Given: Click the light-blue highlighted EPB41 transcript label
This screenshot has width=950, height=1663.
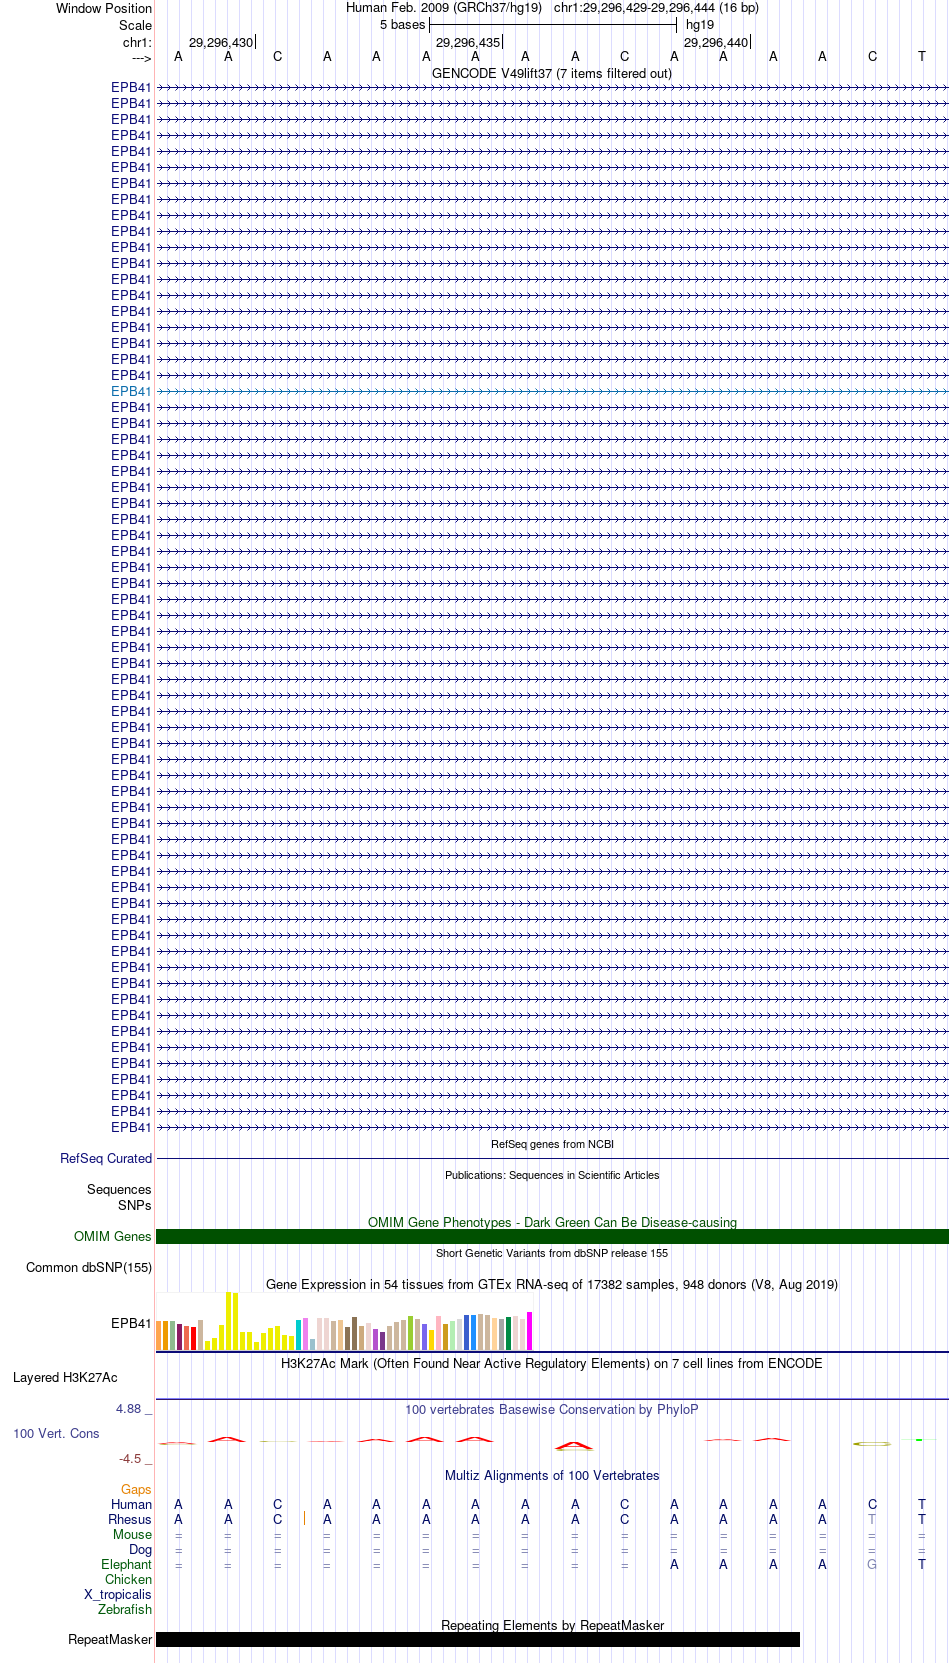Looking at the screenshot, I should click(x=131, y=391).
